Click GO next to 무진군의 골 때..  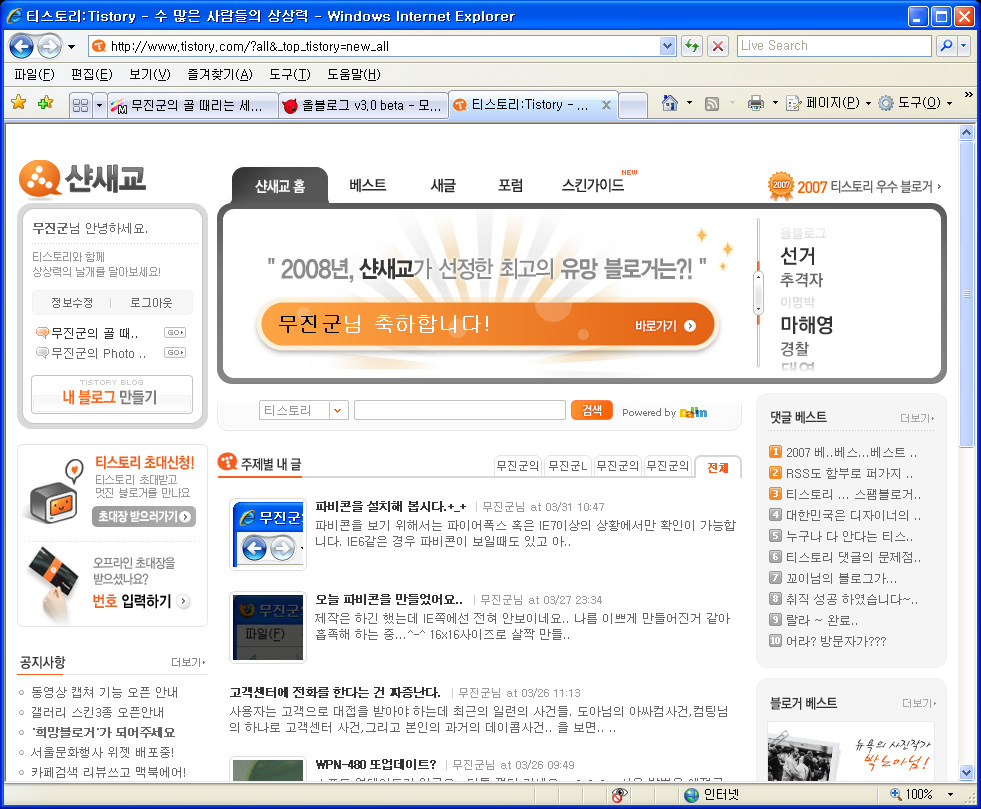pyautogui.click(x=175, y=333)
